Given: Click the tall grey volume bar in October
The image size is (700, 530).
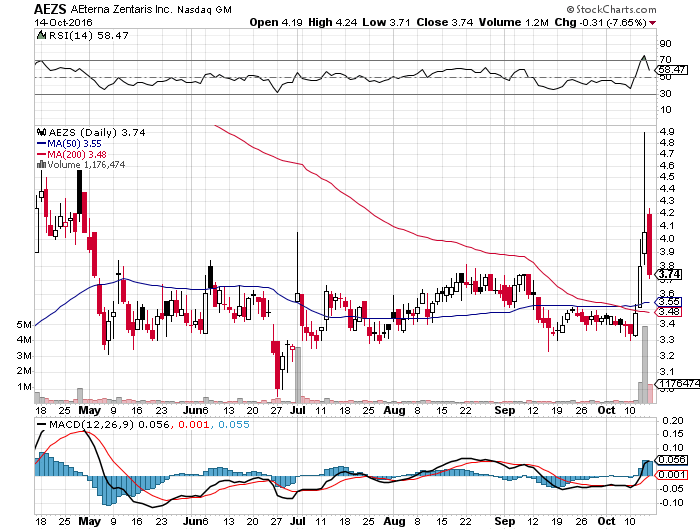Looking at the screenshot, I should tap(645, 364).
